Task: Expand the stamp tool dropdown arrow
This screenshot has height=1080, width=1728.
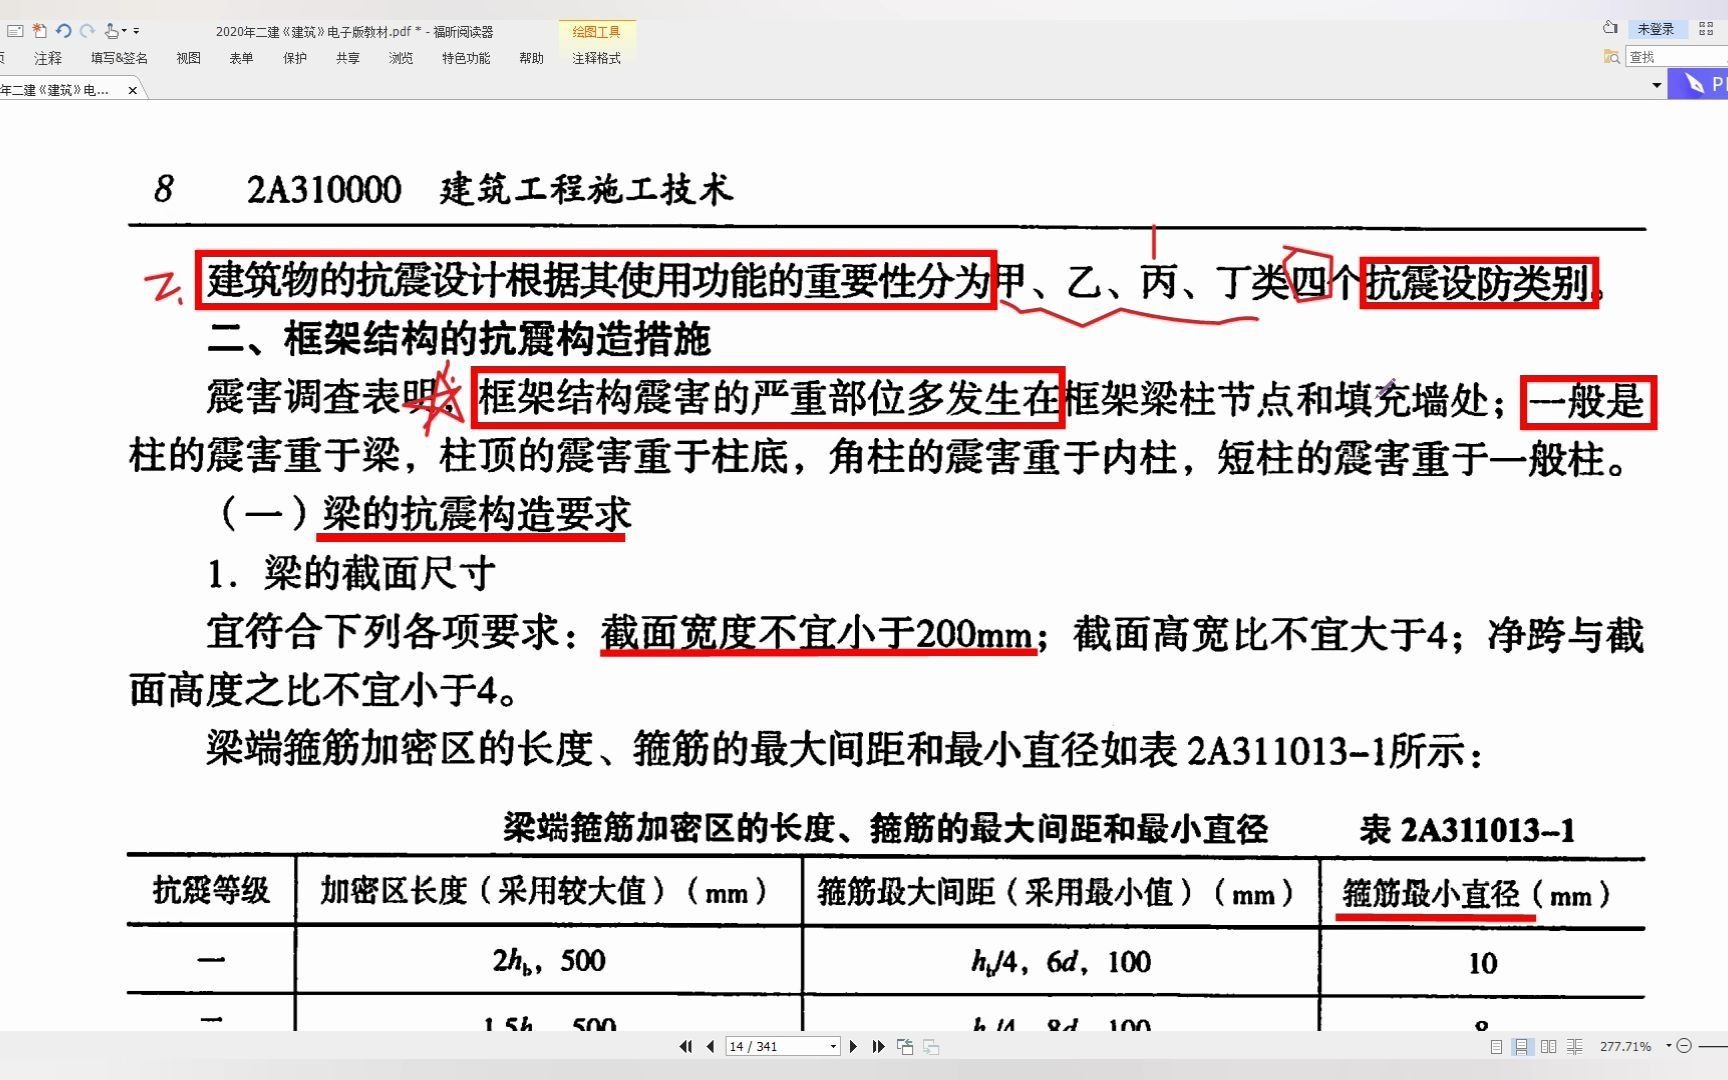Action: pyautogui.click(x=124, y=29)
